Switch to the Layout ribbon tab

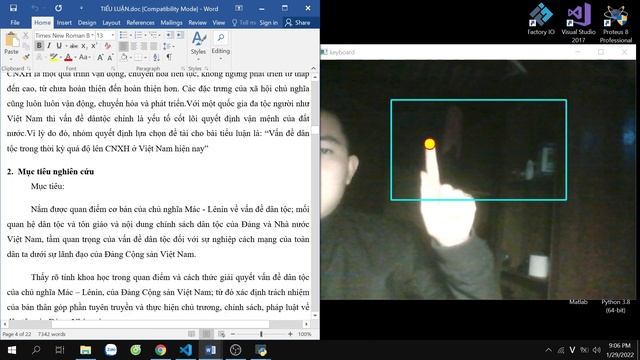pos(111,22)
